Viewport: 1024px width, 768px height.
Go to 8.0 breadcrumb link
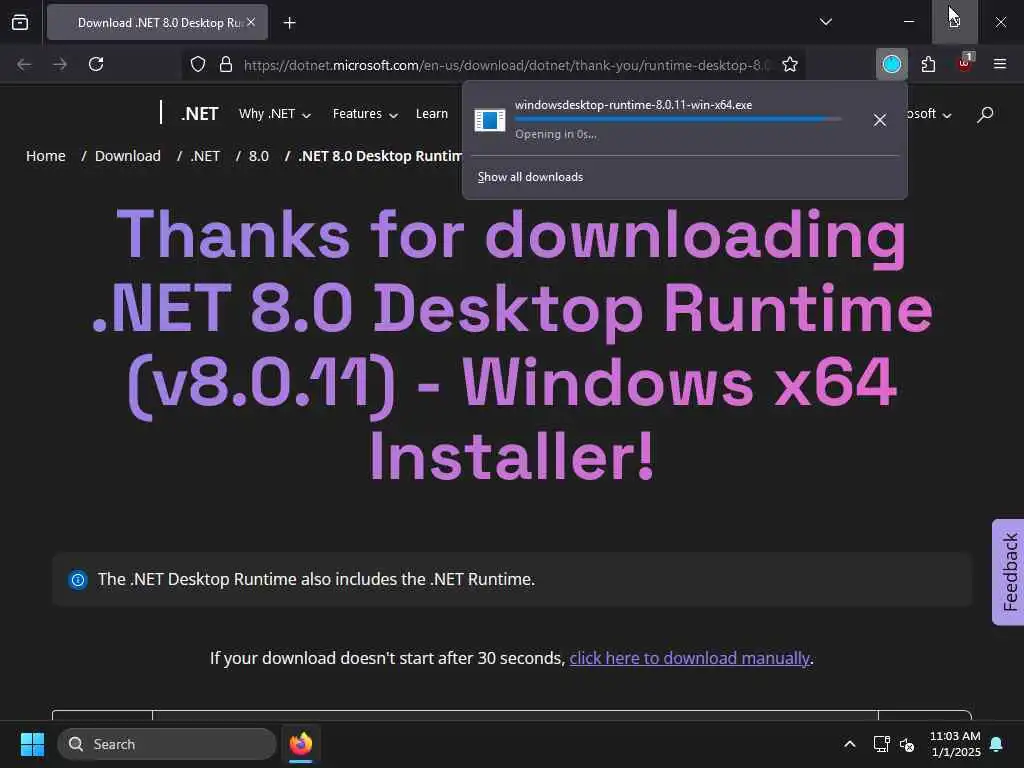coord(259,156)
